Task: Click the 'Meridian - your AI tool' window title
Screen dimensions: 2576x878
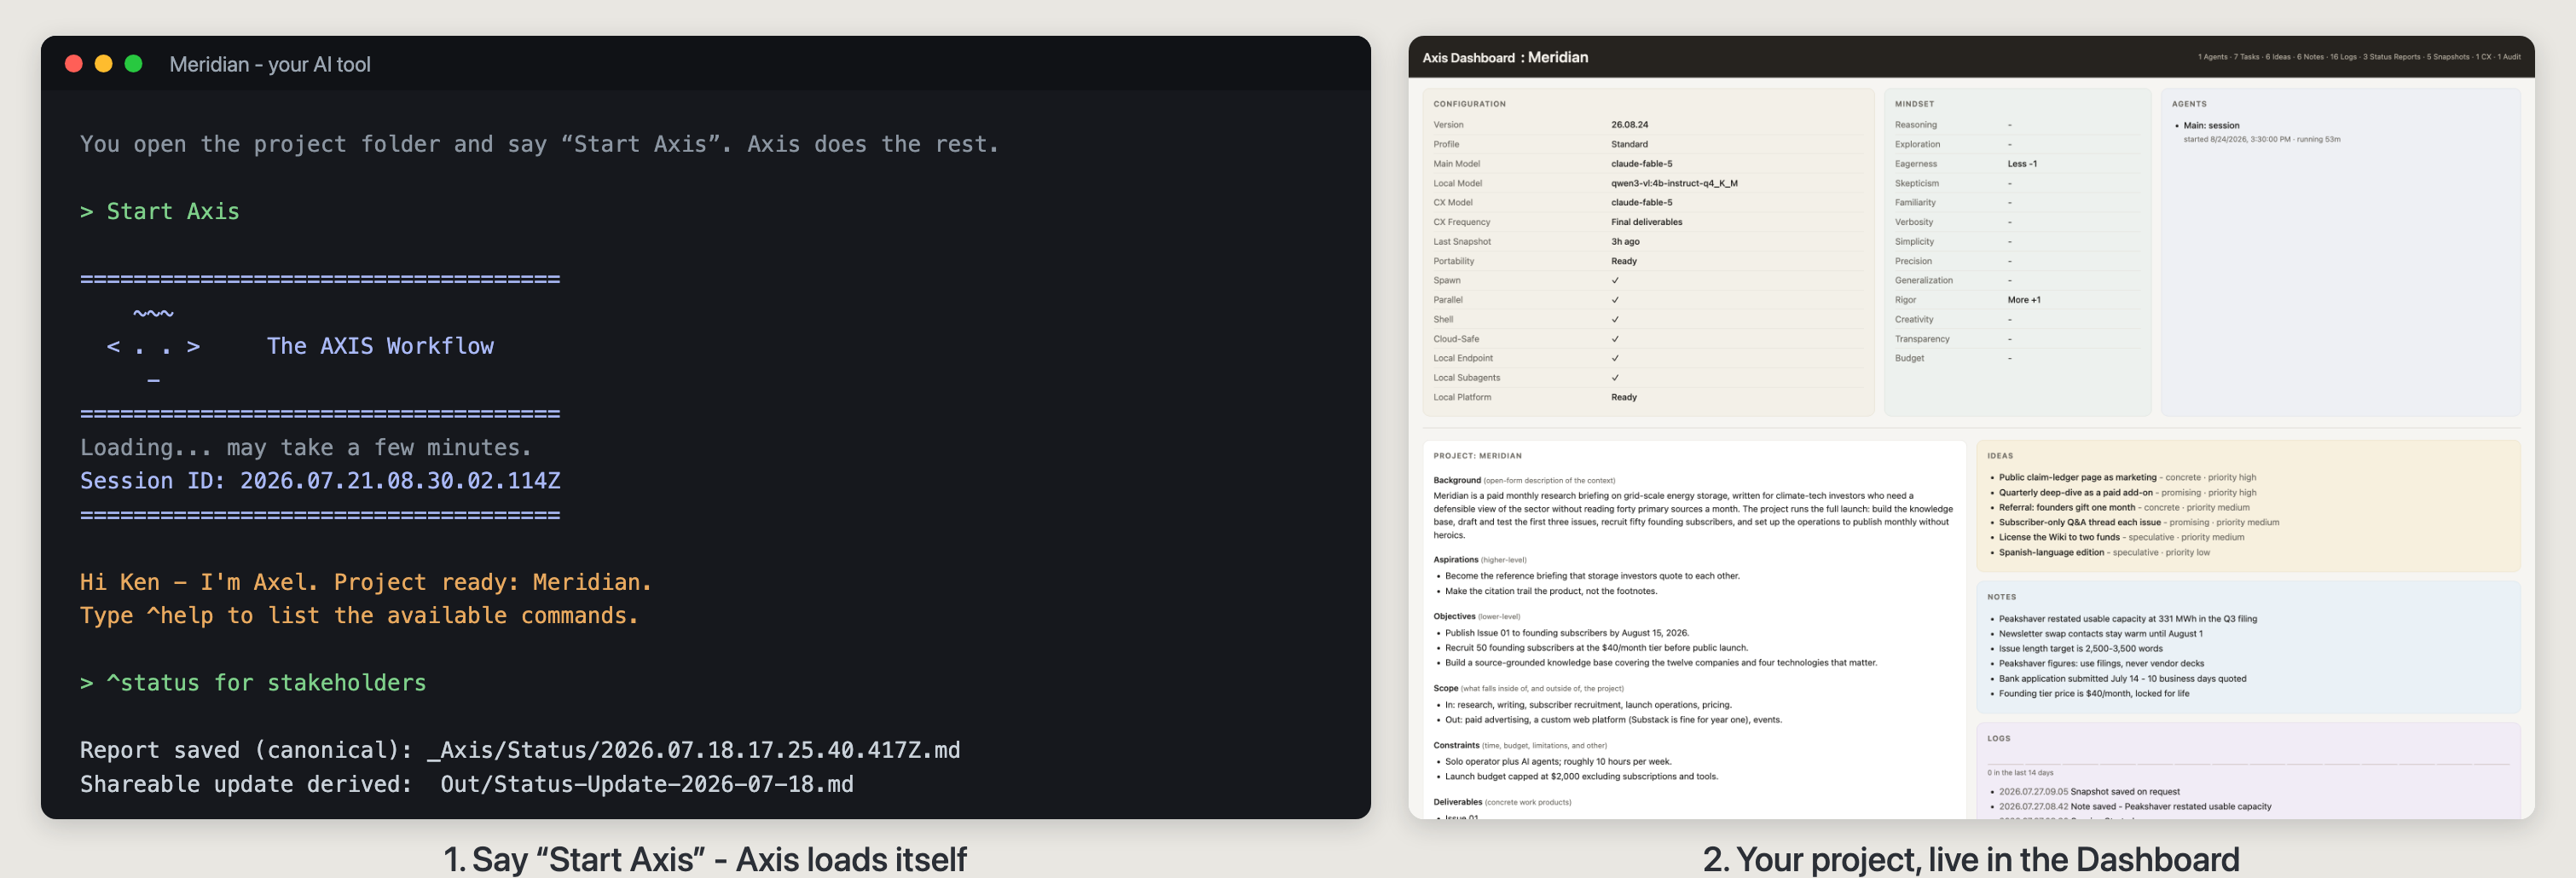Action: click(x=270, y=64)
